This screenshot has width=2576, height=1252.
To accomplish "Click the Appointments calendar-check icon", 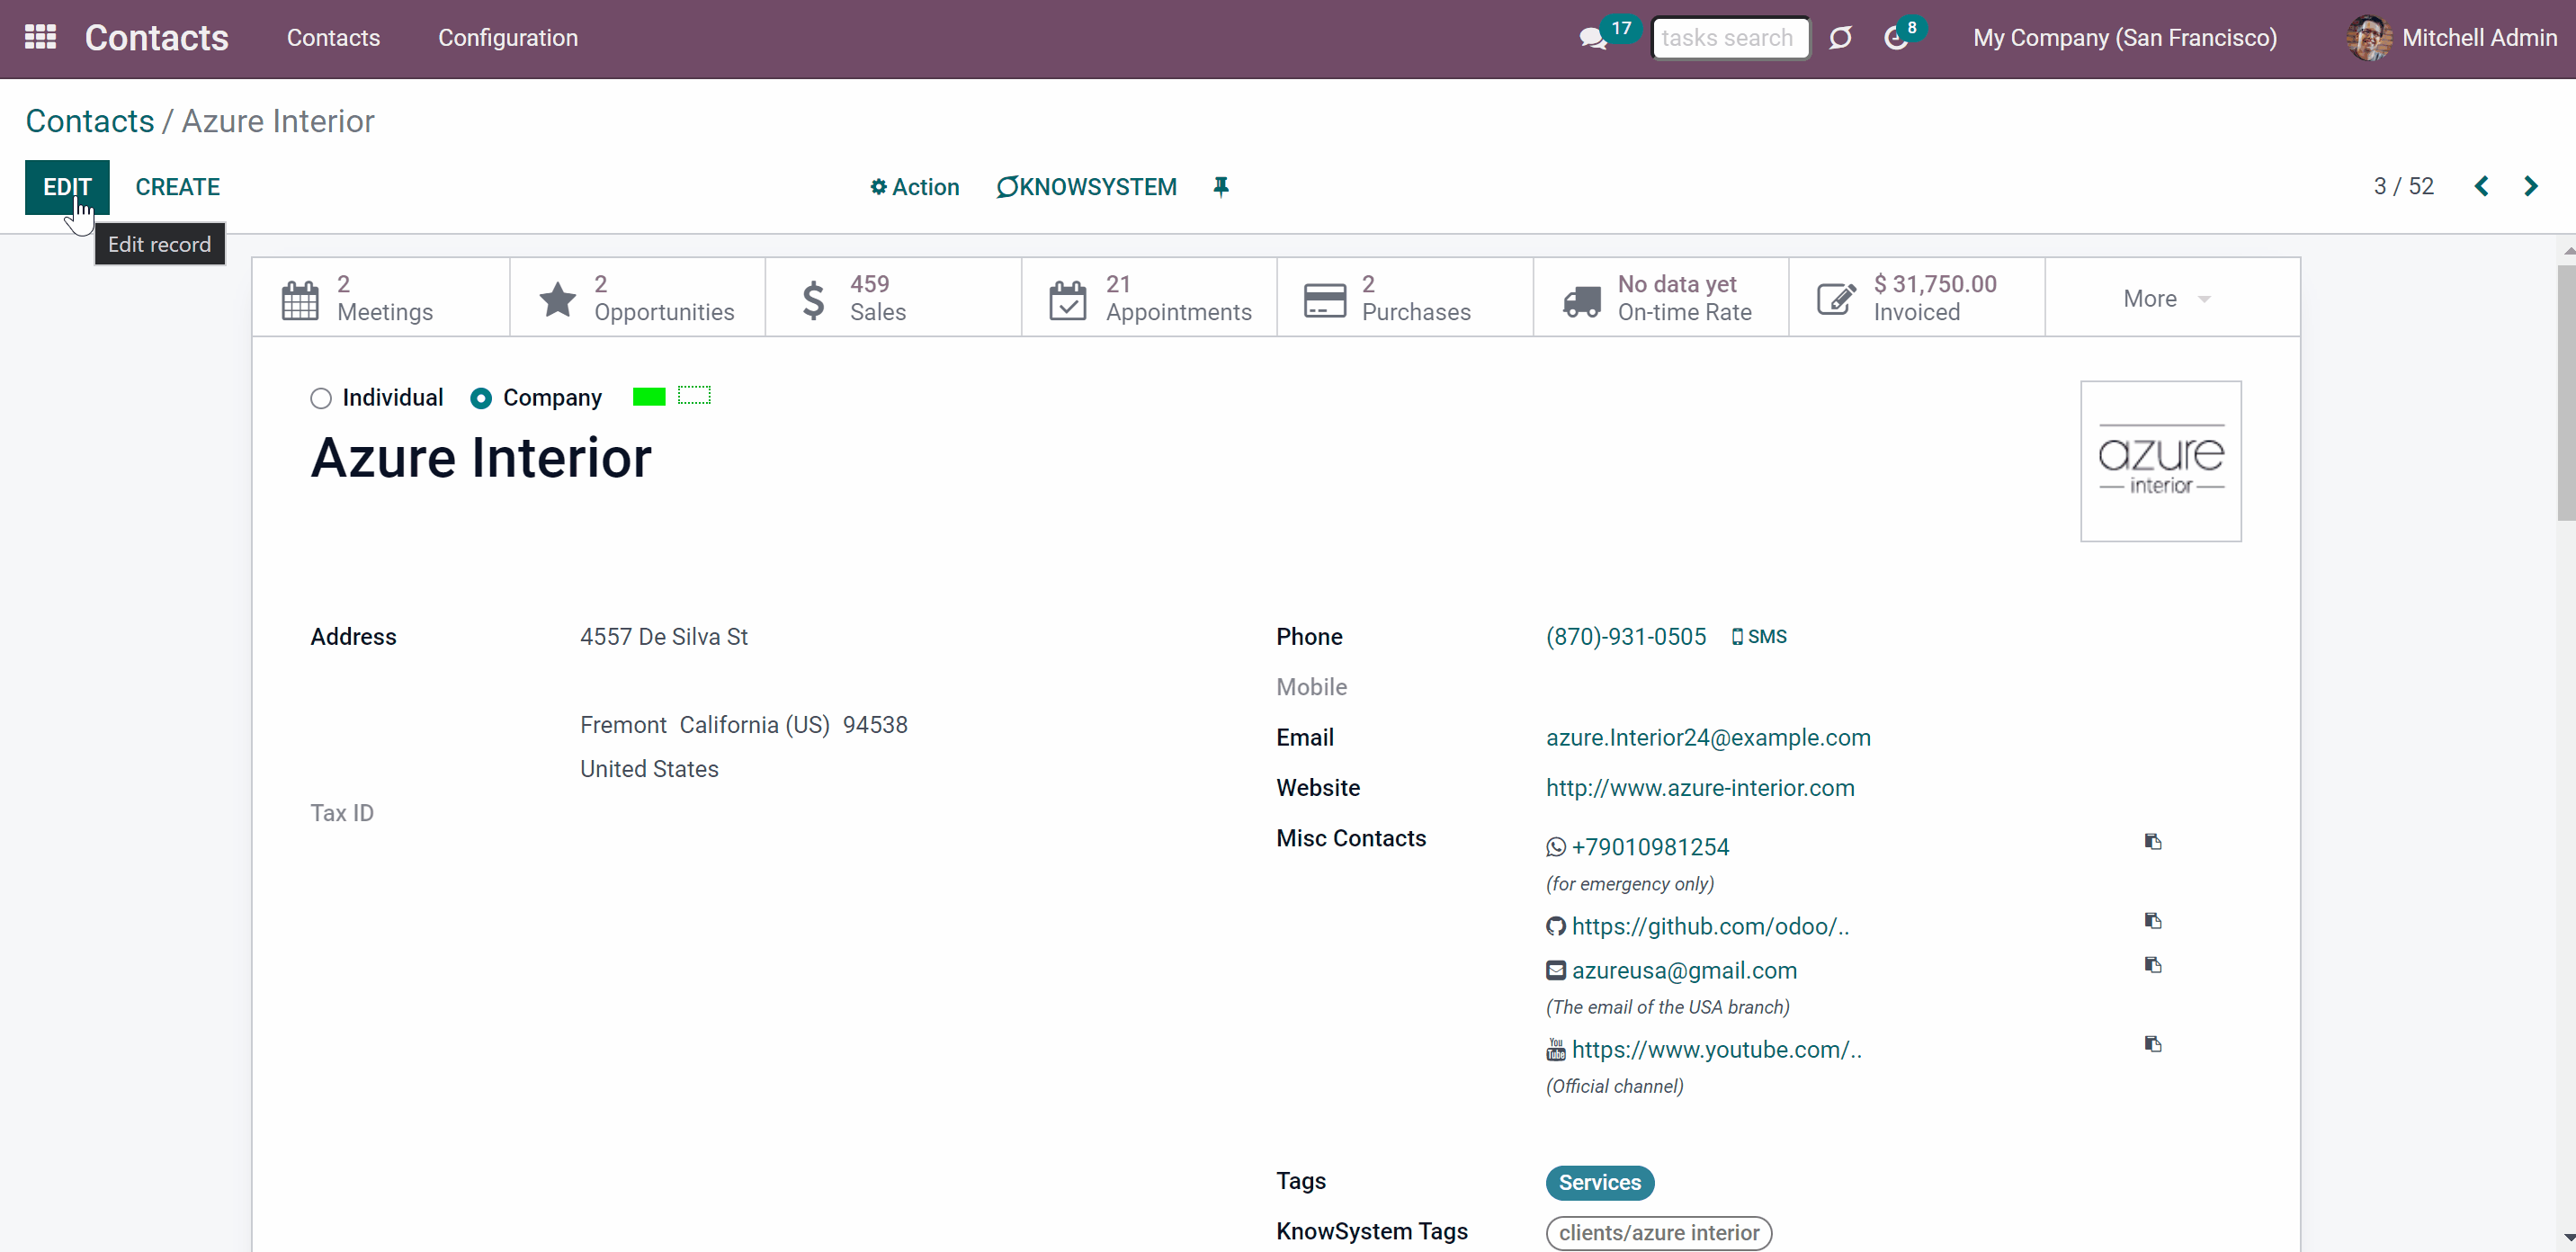I will [1067, 300].
